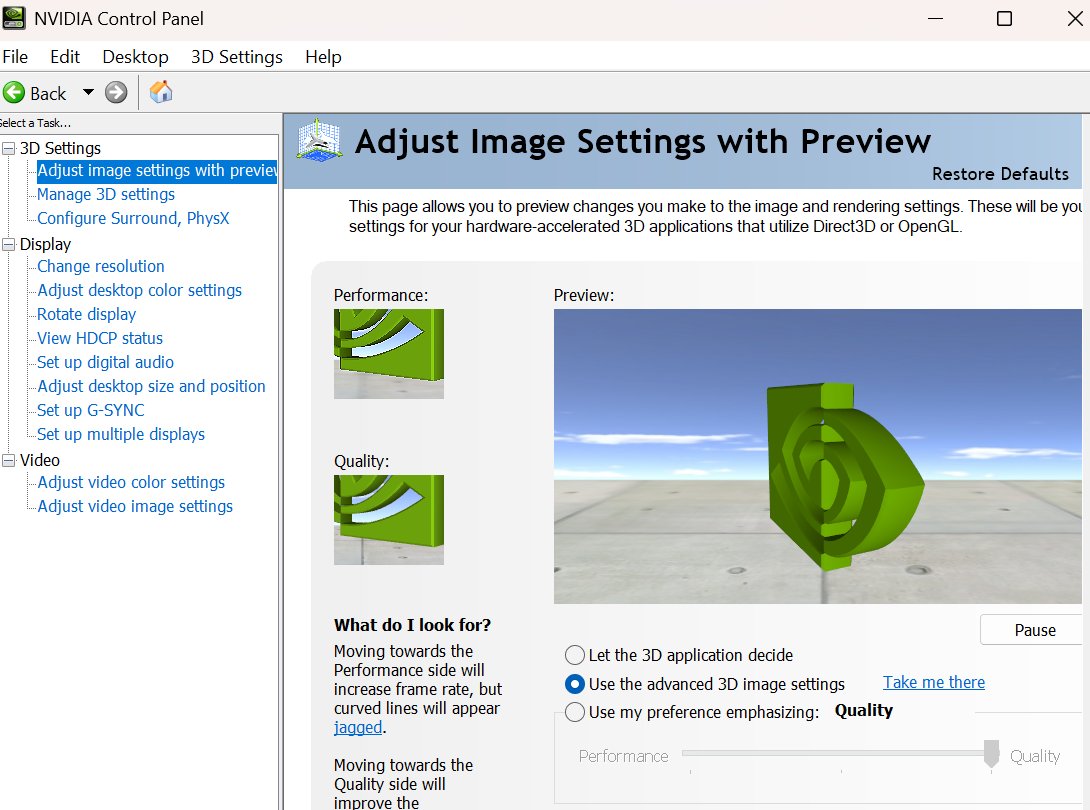Viewport: 1090px width, 810px height.
Task: Open the Desktop menu
Action: point(136,56)
